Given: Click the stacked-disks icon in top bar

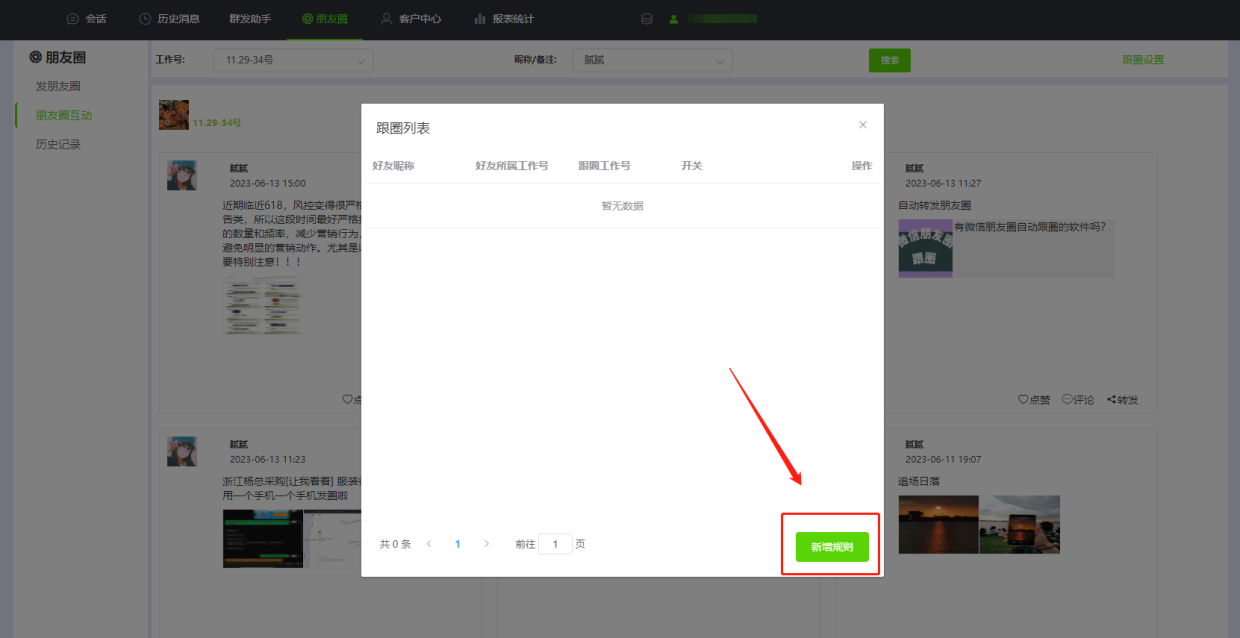Looking at the screenshot, I should click(x=647, y=19).
